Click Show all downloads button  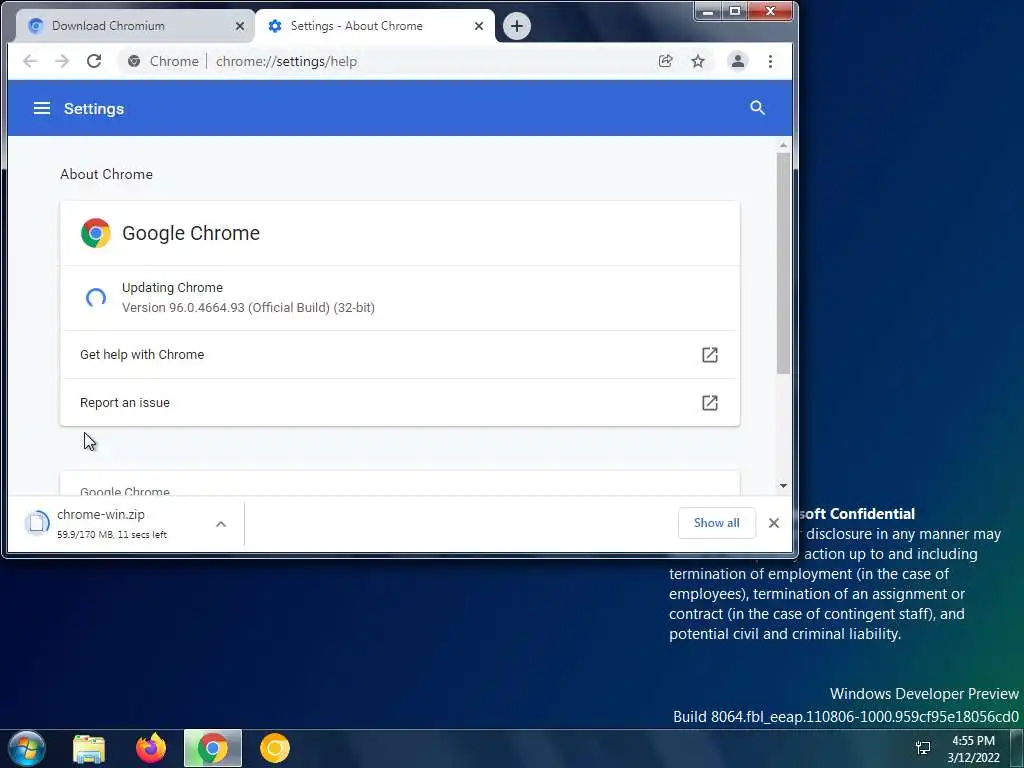(x=716, y=523)
